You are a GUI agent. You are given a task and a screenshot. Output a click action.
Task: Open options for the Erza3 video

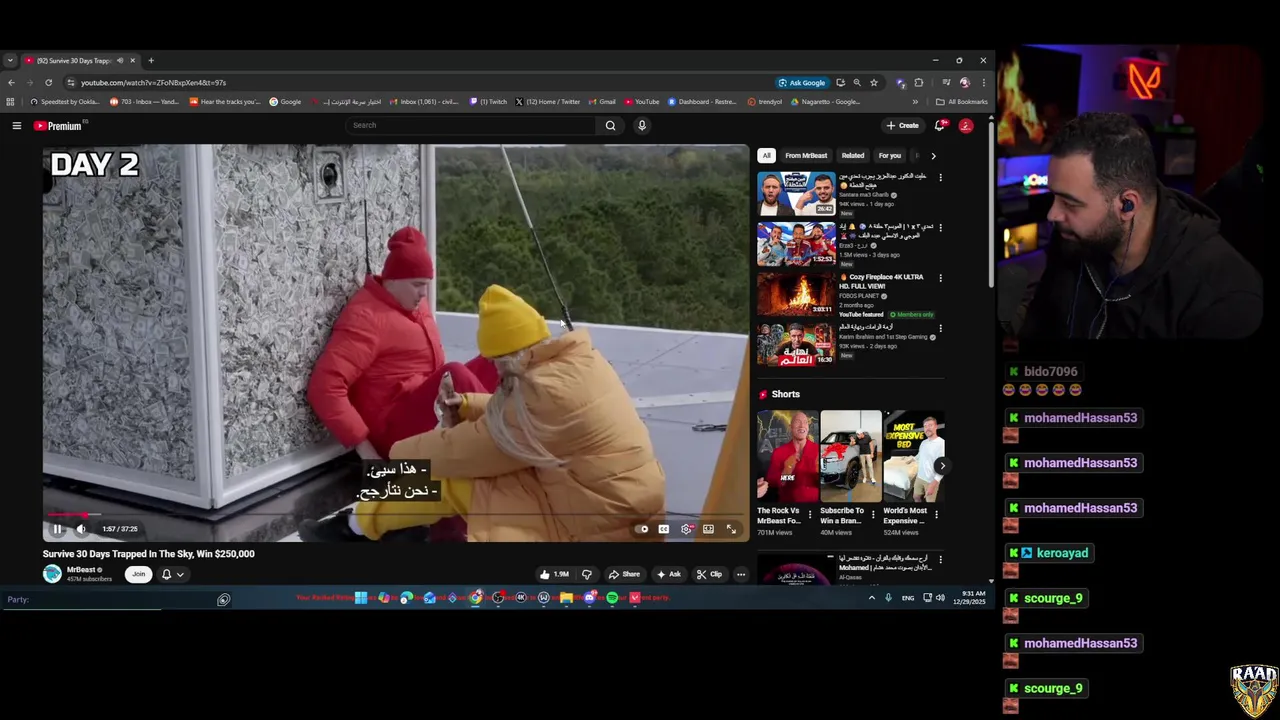pyautogui.click(x=940, y=228)
